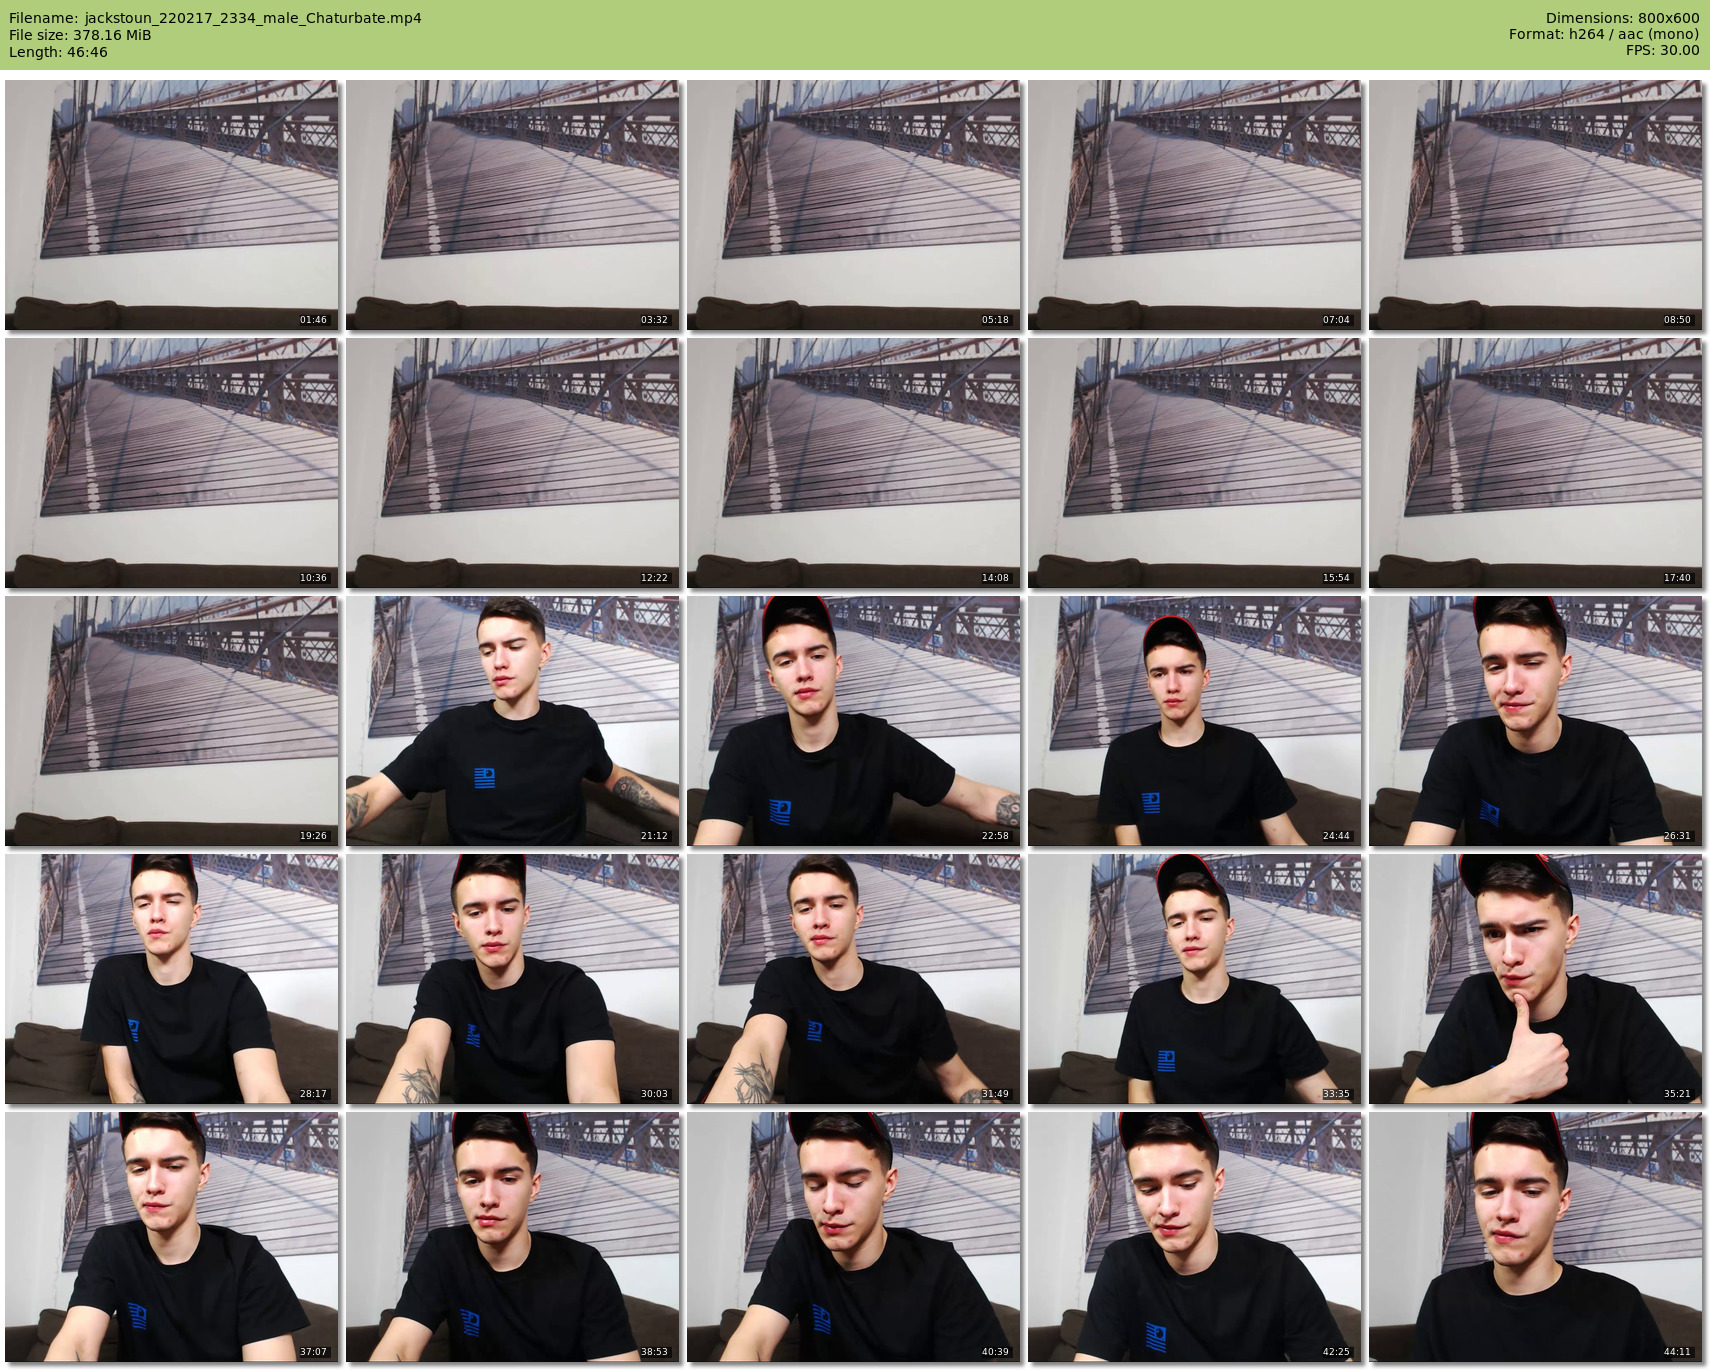1710x1370 pixels.
Task: Click the 33:35 timestamp label
Action: [x=1336, y=1094]
